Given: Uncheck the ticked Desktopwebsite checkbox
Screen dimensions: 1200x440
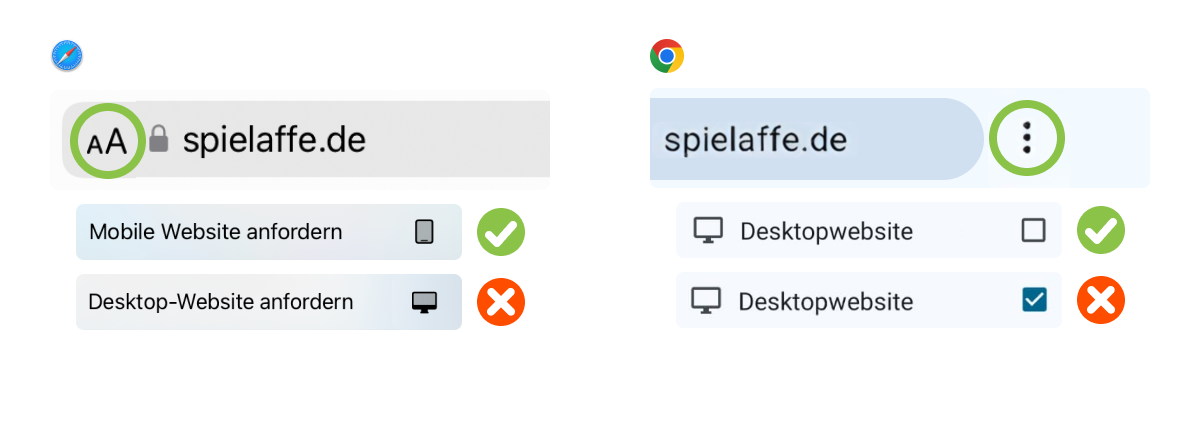Looking at the screenshot, I should point(1034,299).
